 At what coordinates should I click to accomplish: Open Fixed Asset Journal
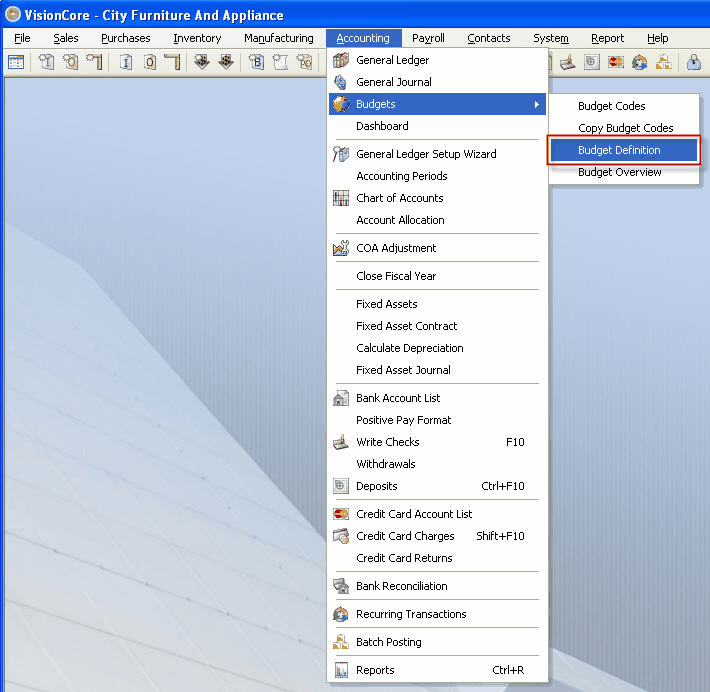pos(437,370)
